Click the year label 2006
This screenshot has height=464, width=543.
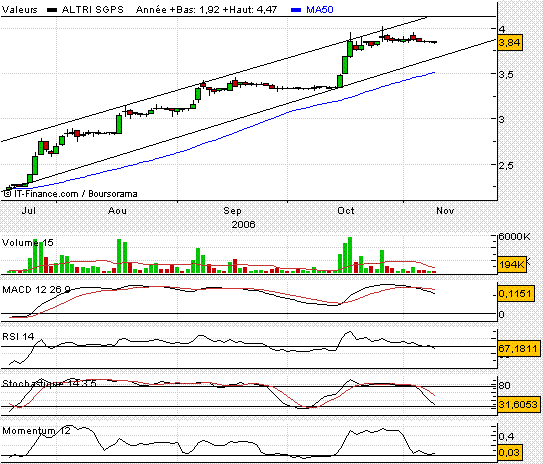tap(243, 225)
